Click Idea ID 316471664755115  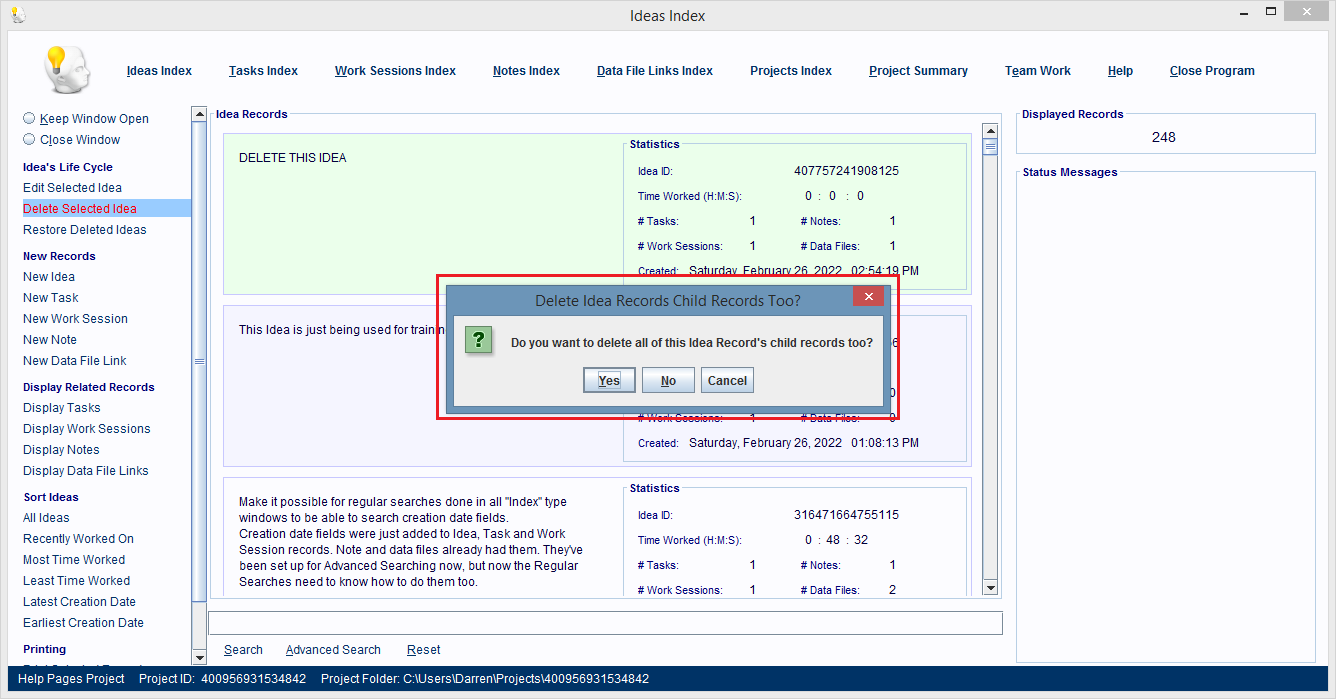pyautogui.click(x=846, y=515)
